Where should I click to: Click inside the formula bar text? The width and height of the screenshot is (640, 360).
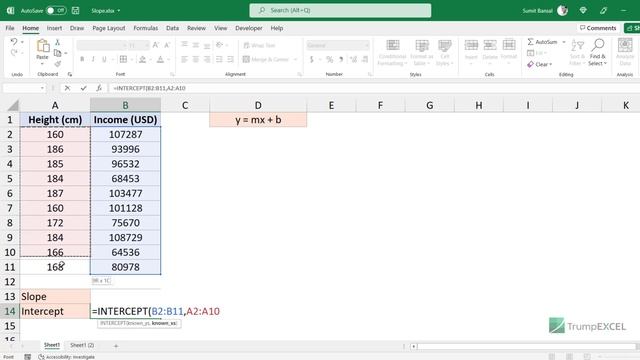point(150,88)
